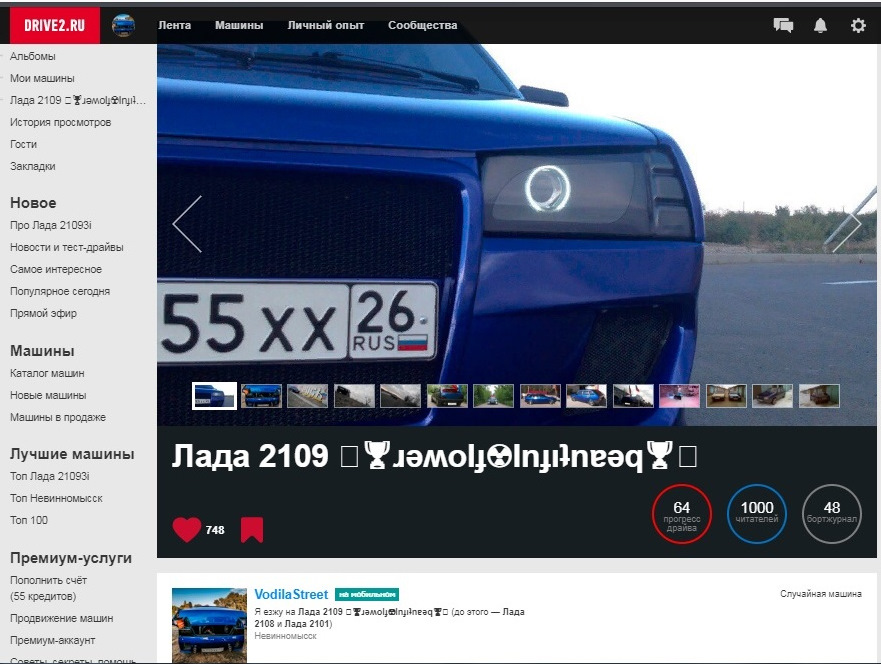The image size is (881, 664).
Task: Open the notifications bell
Action: point(820,25)
